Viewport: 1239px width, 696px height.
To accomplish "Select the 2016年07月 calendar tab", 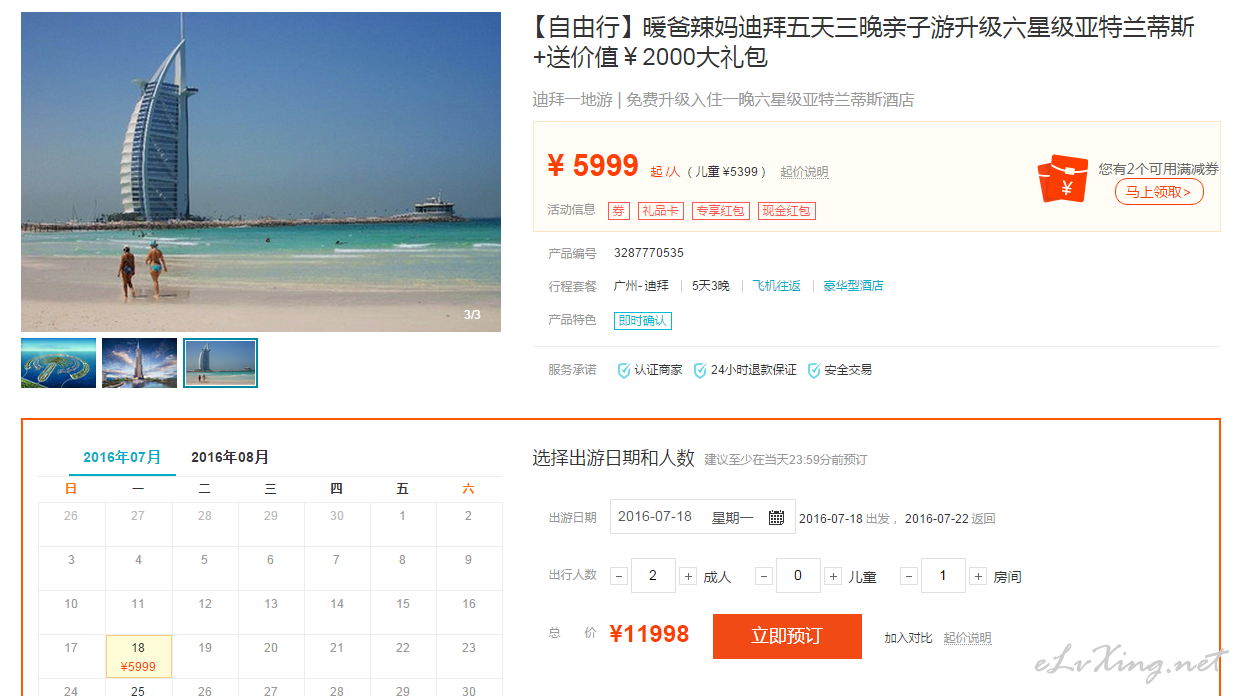I will [122, 457].
